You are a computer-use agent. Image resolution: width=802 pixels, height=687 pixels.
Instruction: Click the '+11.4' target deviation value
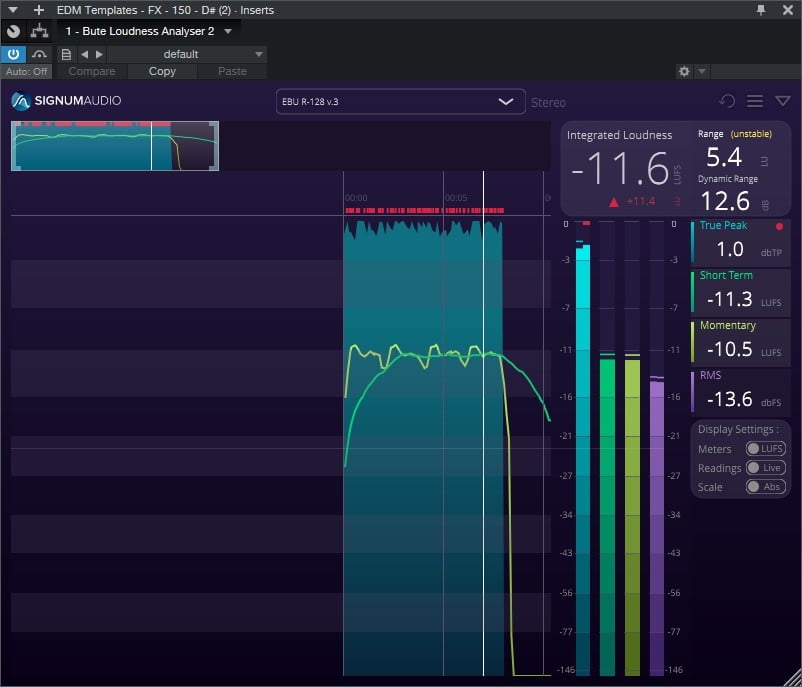pyautogui.click(x=641, y=202)
